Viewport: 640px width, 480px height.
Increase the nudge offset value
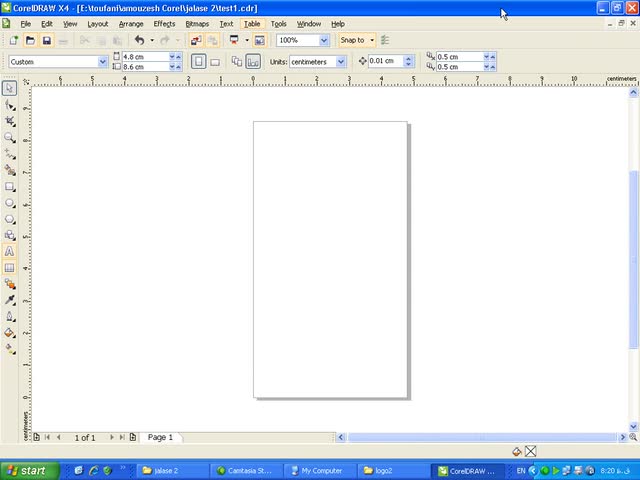pyautogui.click(x=408, y=58)
